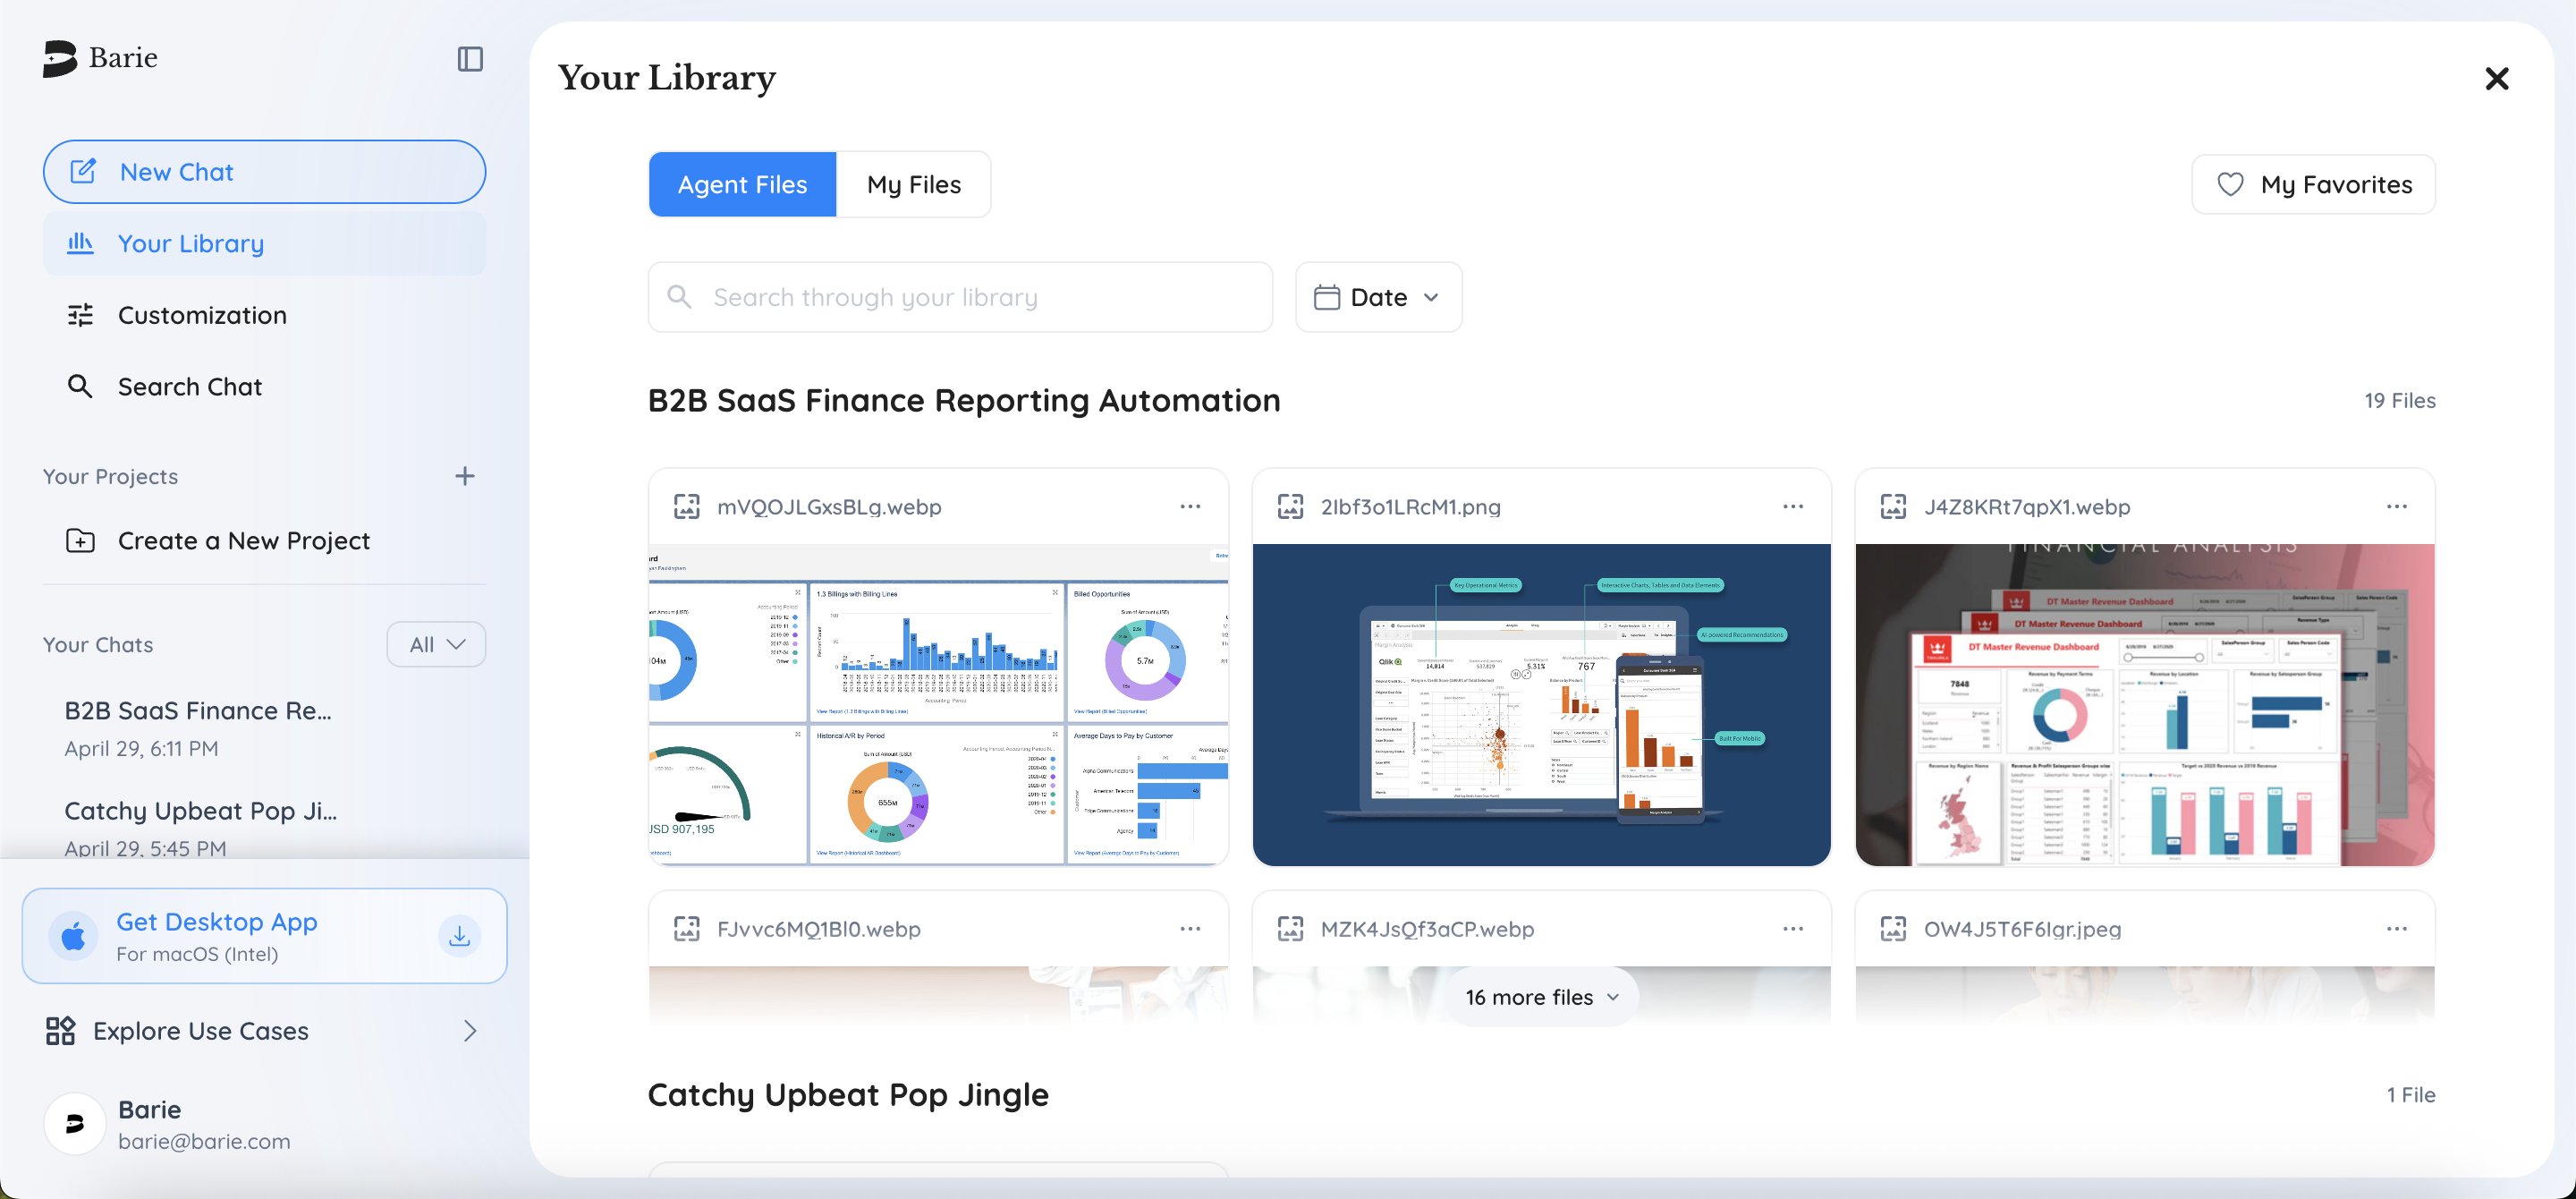Click the 1 File count label
Image resolution: width=2576 pixels, height=1199 pixels.
(2411, 1094)
